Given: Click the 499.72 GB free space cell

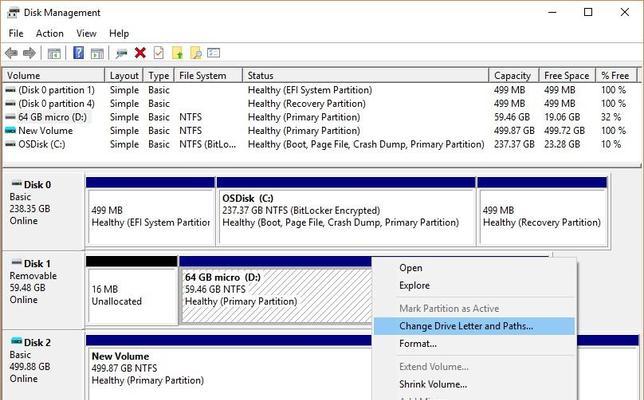Looking at the screenshot, I should pyautogui.click(x=564, y=131).
